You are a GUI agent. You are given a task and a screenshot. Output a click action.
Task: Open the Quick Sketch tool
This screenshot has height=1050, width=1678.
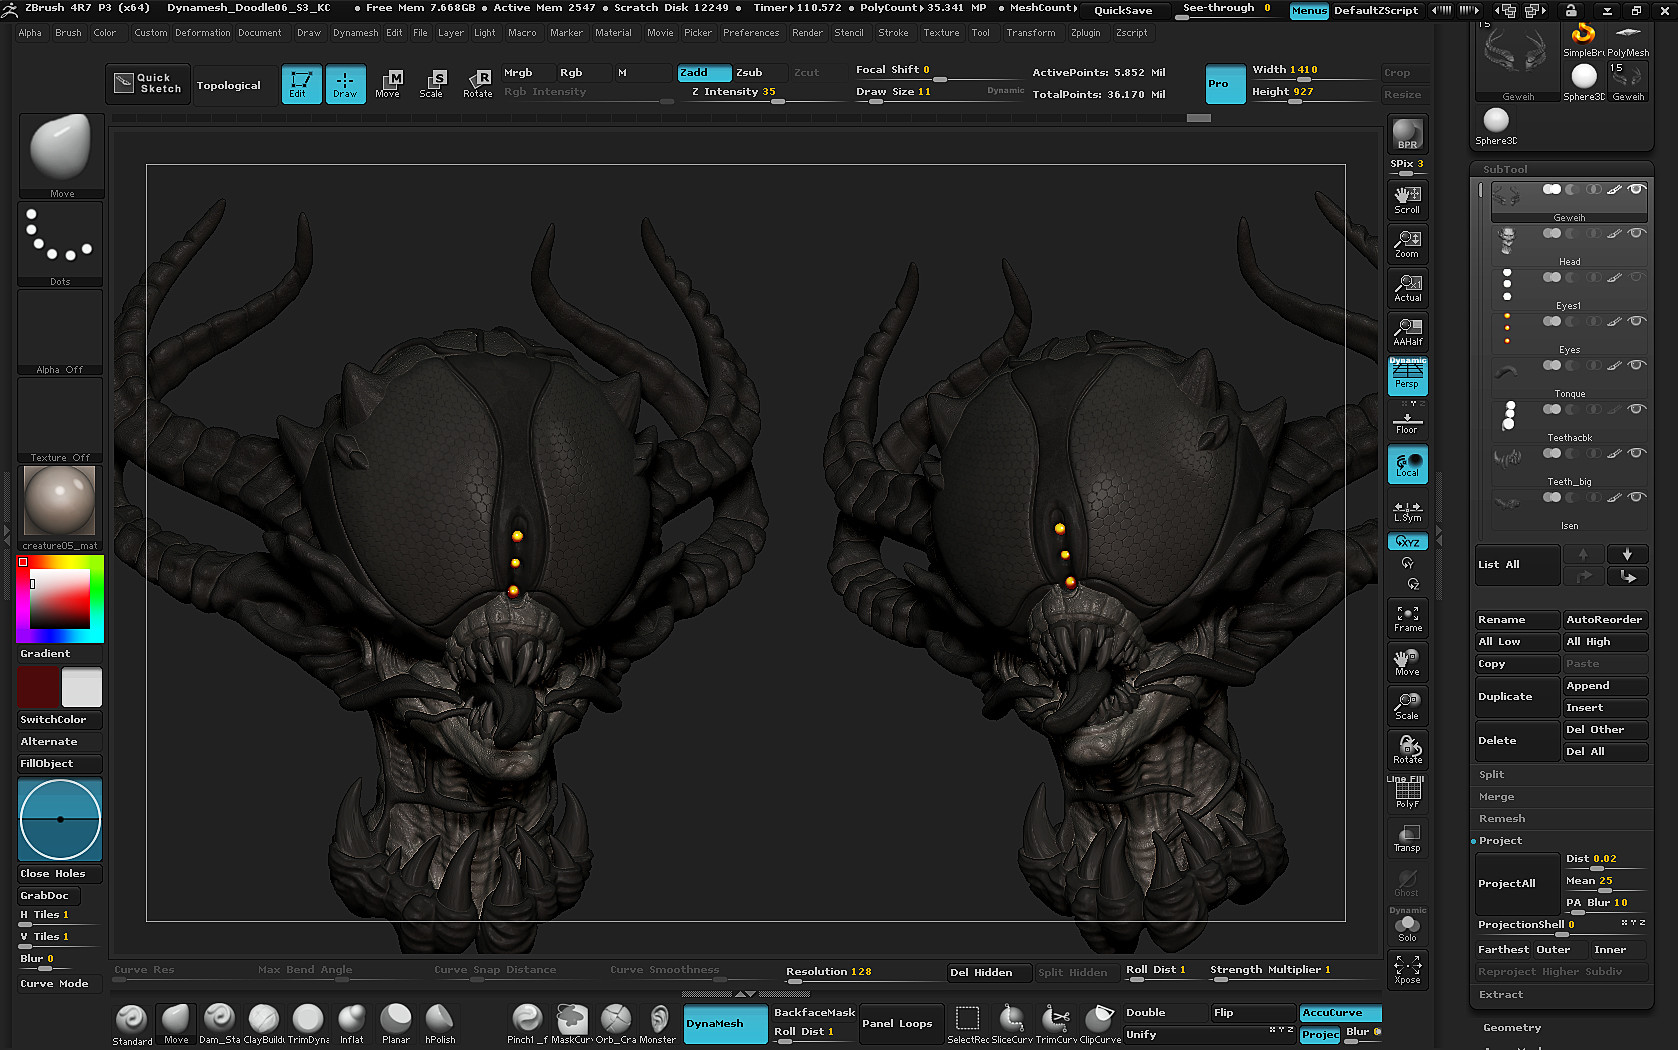coord(148,83)
